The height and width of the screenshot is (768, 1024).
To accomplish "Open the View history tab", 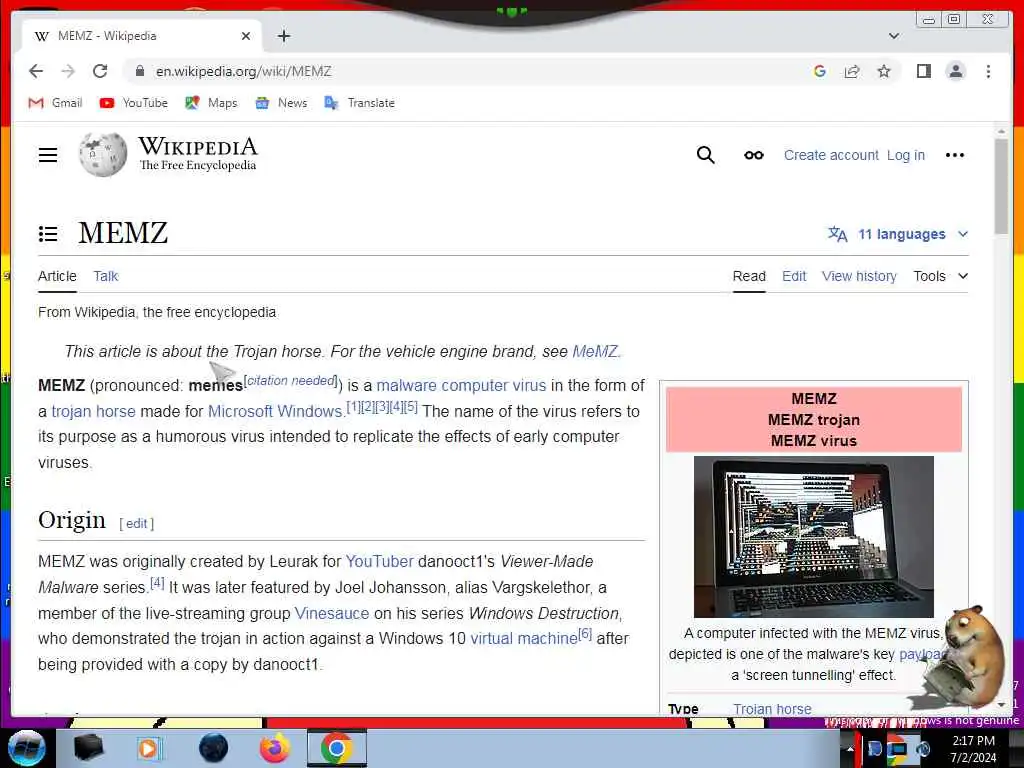I will pos(859,276).
